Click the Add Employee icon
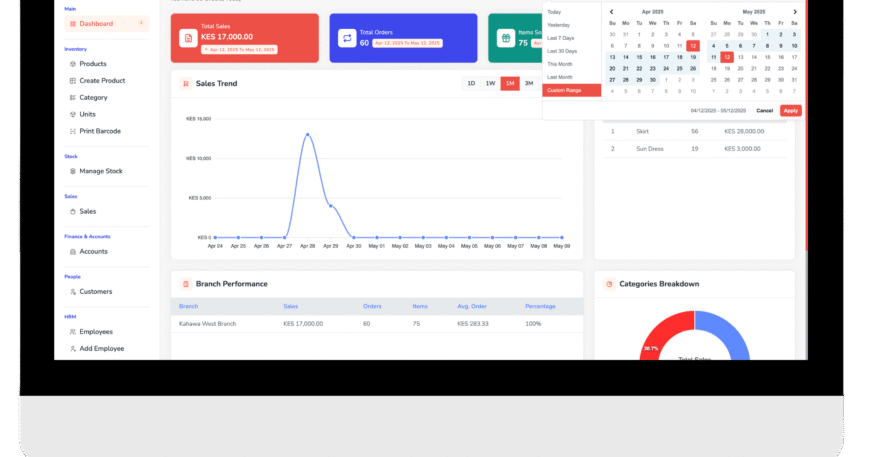870x457 pixels. [73, 349]
